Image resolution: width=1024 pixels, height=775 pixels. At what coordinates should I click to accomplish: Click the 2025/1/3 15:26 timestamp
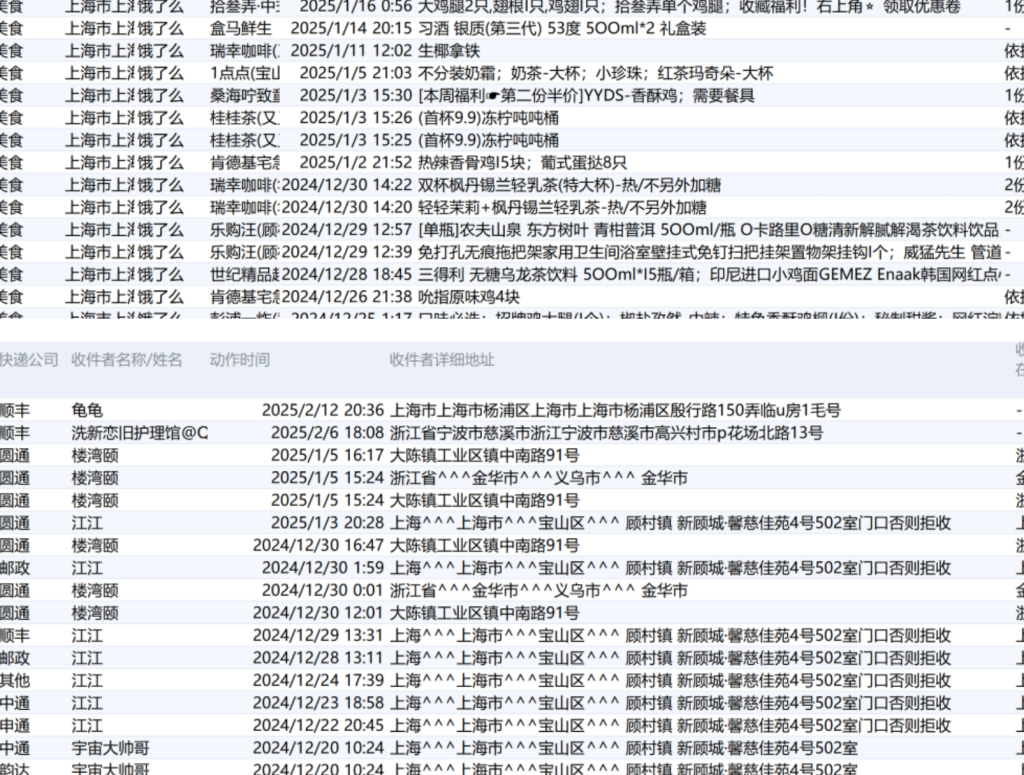pos(356,118)
